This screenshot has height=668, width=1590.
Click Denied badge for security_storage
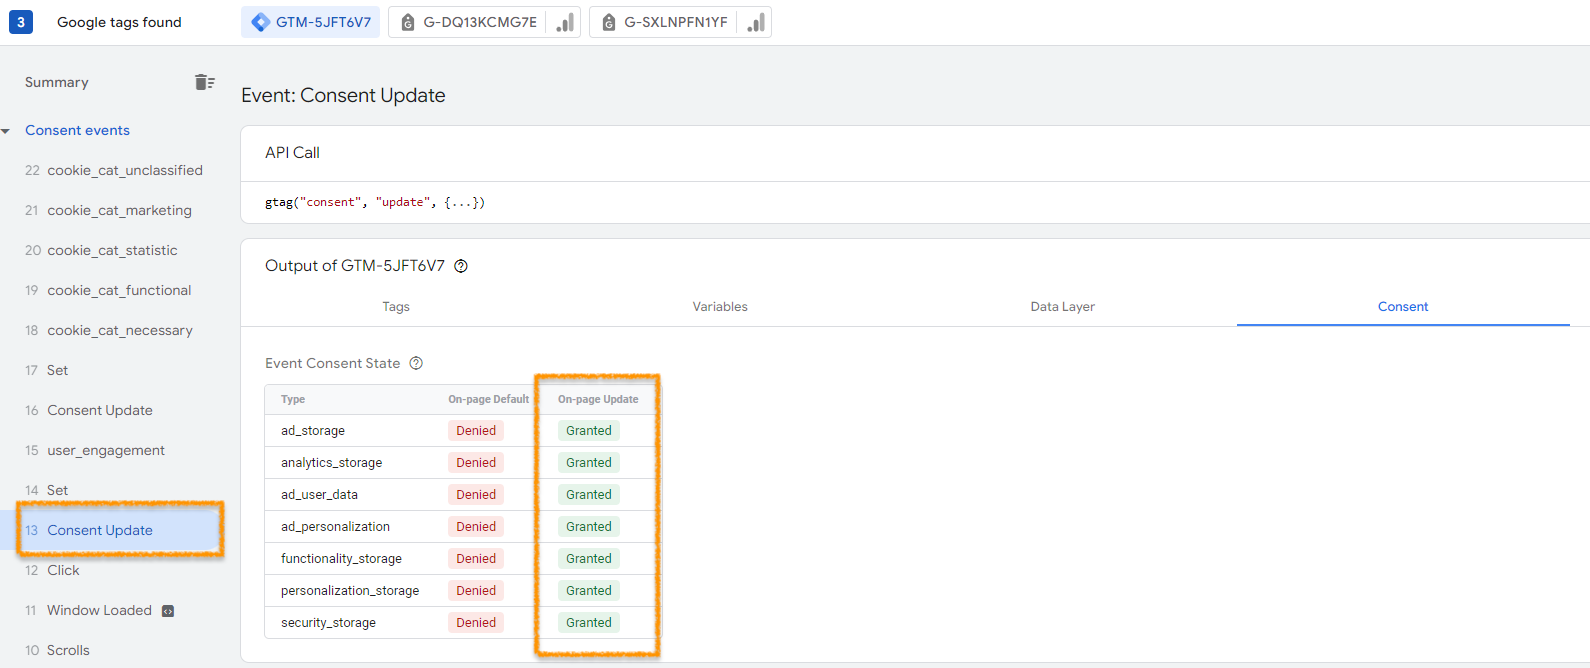[476, 623]
